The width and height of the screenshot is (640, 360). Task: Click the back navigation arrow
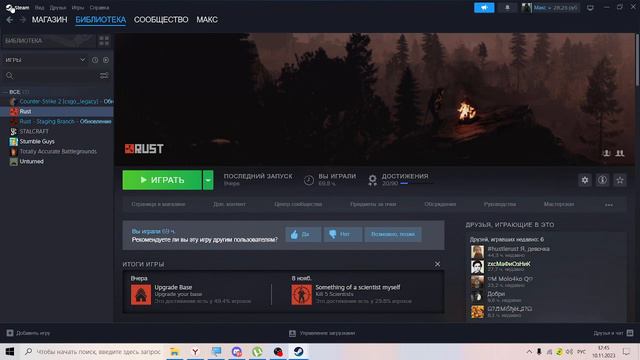pyautogui.click(x=10, y=20)
